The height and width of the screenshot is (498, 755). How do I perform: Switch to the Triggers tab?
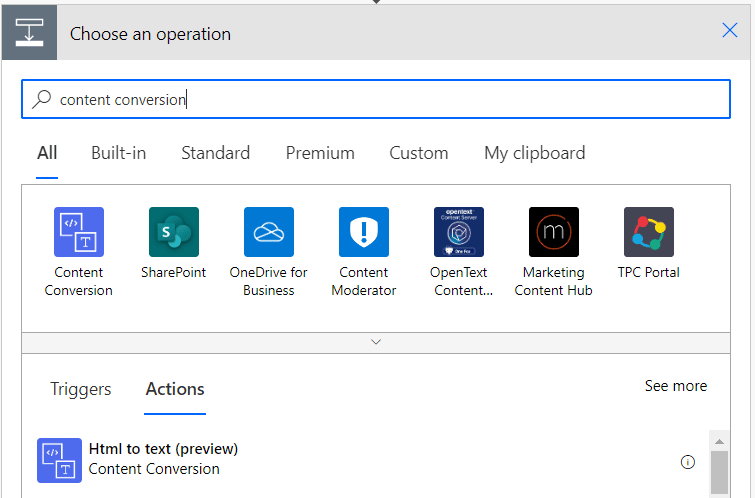tap(80, 389)
